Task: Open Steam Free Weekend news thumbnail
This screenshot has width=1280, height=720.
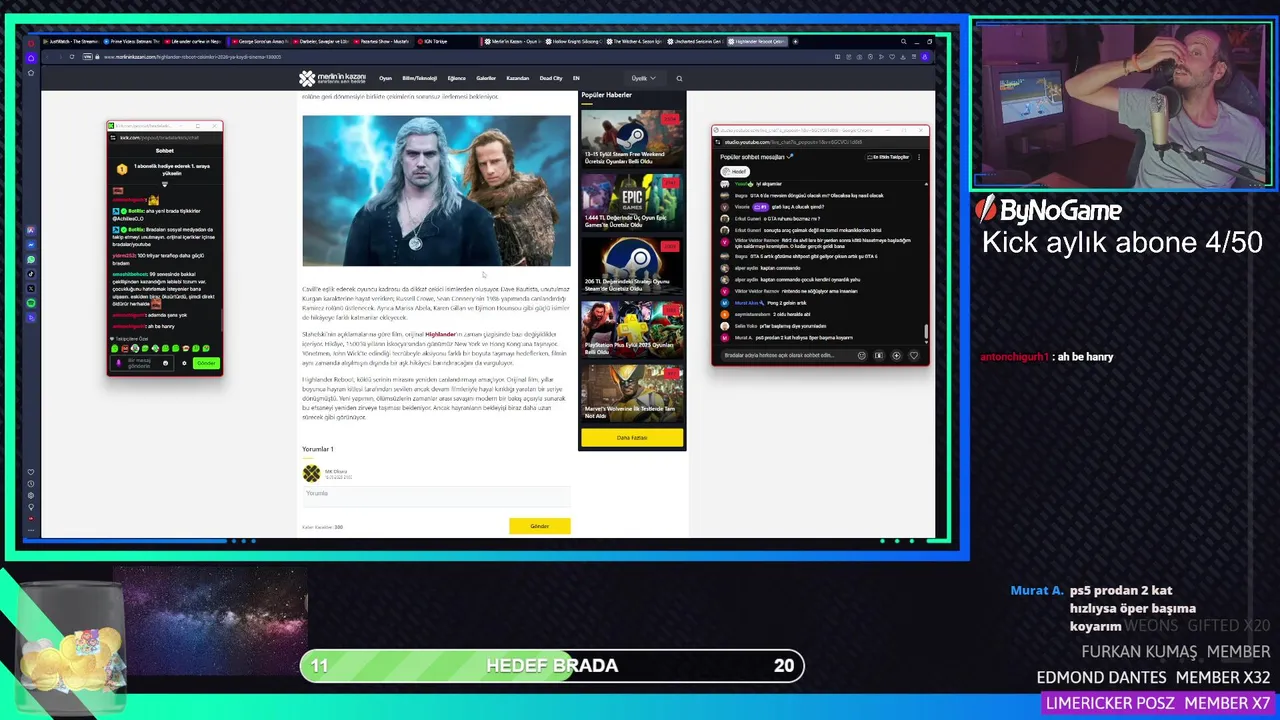Action: 632,138
